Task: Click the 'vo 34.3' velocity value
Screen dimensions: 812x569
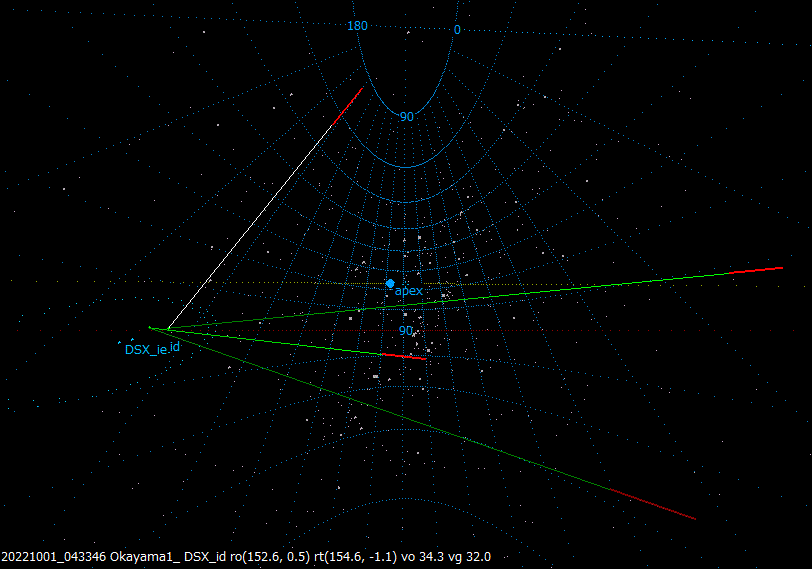Action: [x=422, y=557]
